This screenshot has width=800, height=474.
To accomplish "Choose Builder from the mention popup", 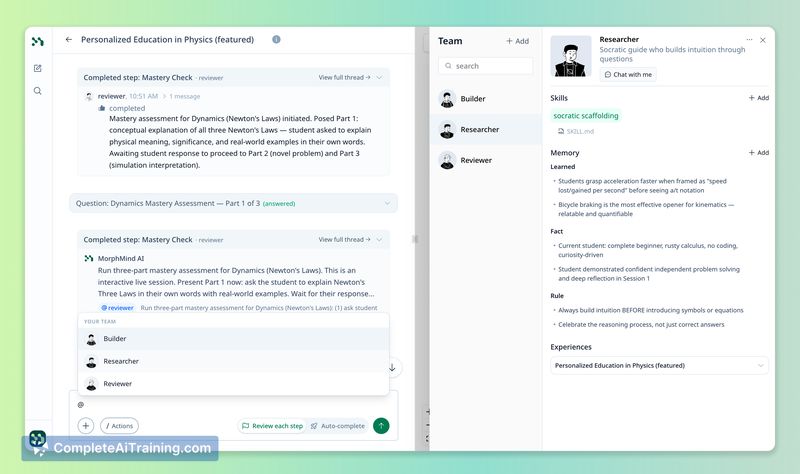I will click(233, 339).
